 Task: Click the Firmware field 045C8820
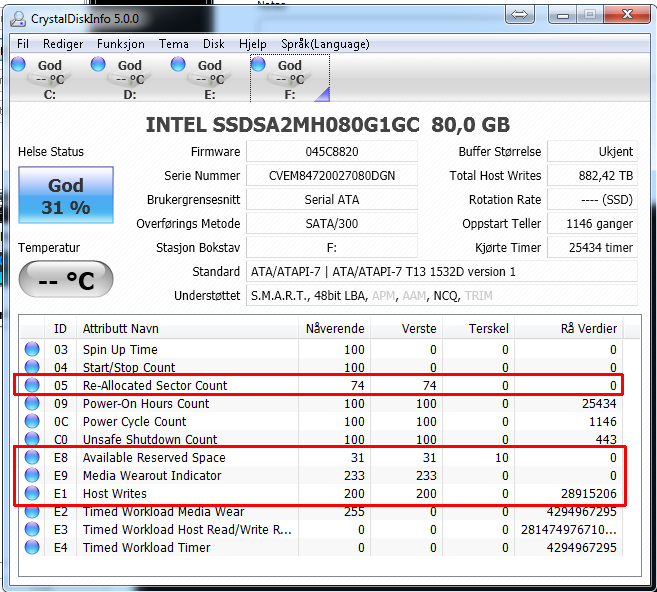point(332,151)
